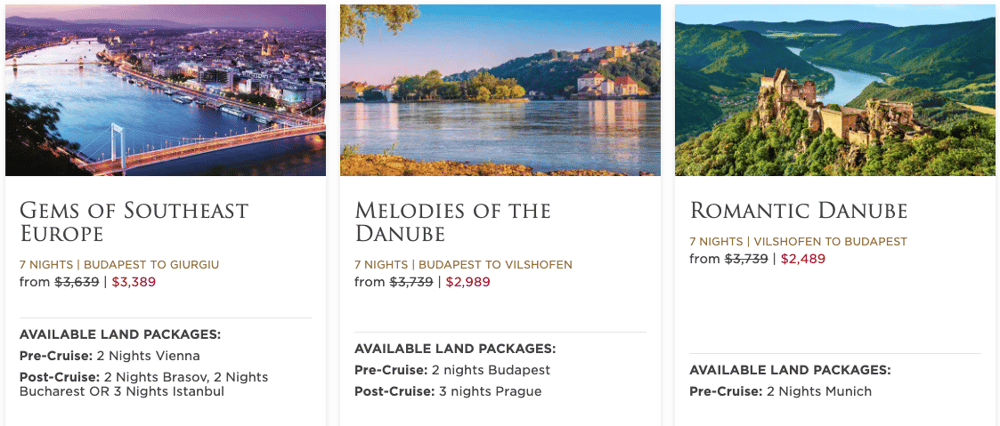Click the Post-Cruise Brasov, Bucharest or Istanbul line

[x=144, y=385]
